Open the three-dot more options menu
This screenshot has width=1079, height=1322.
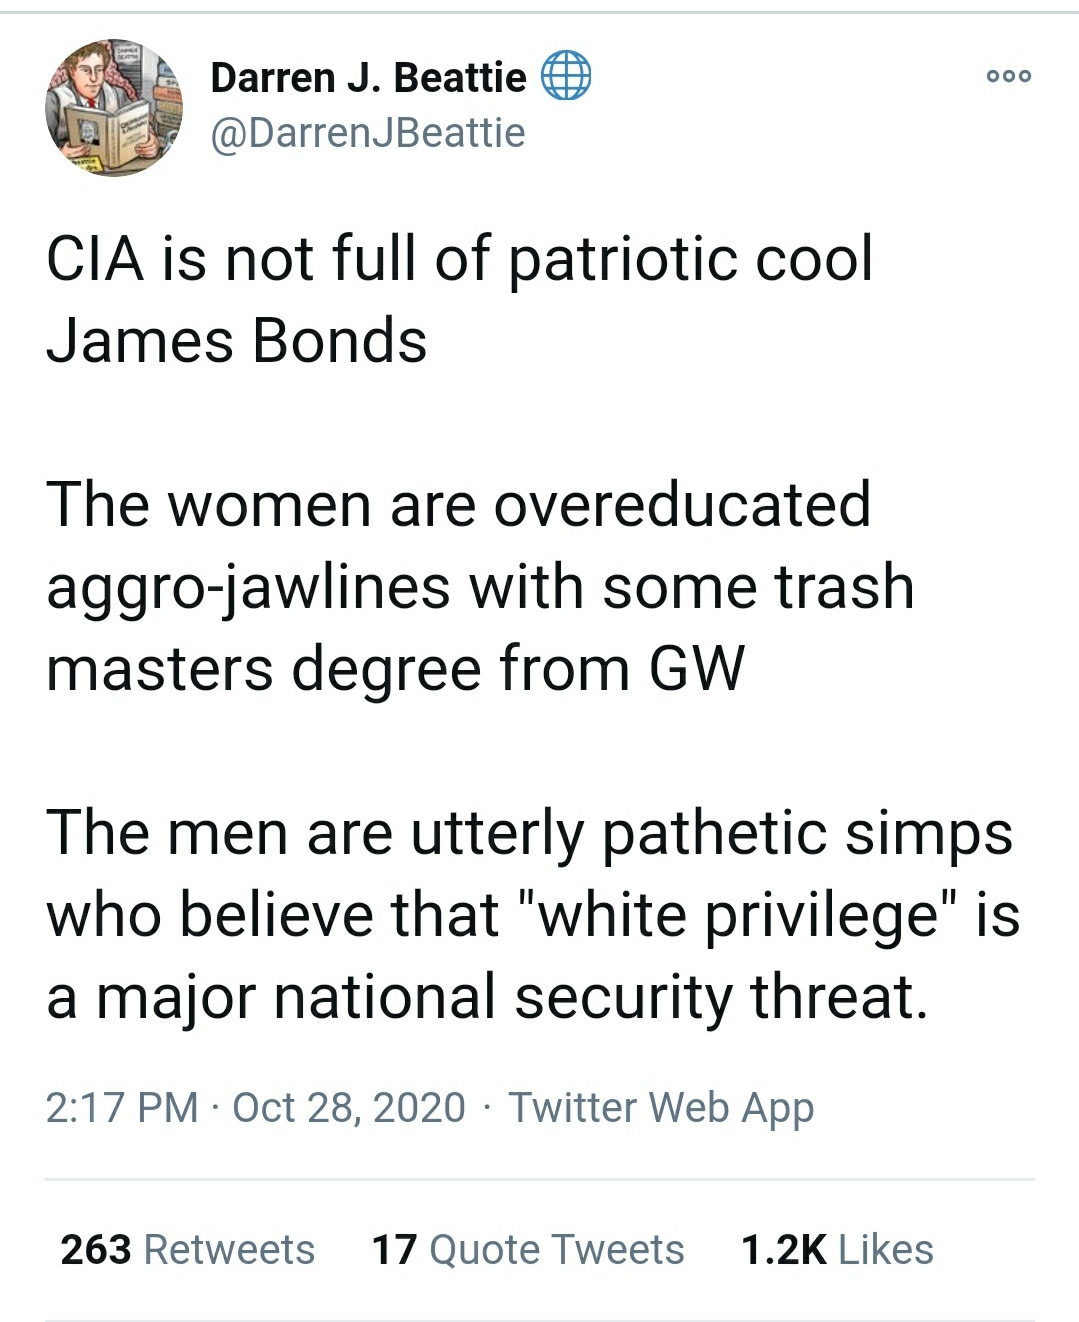1008,76
